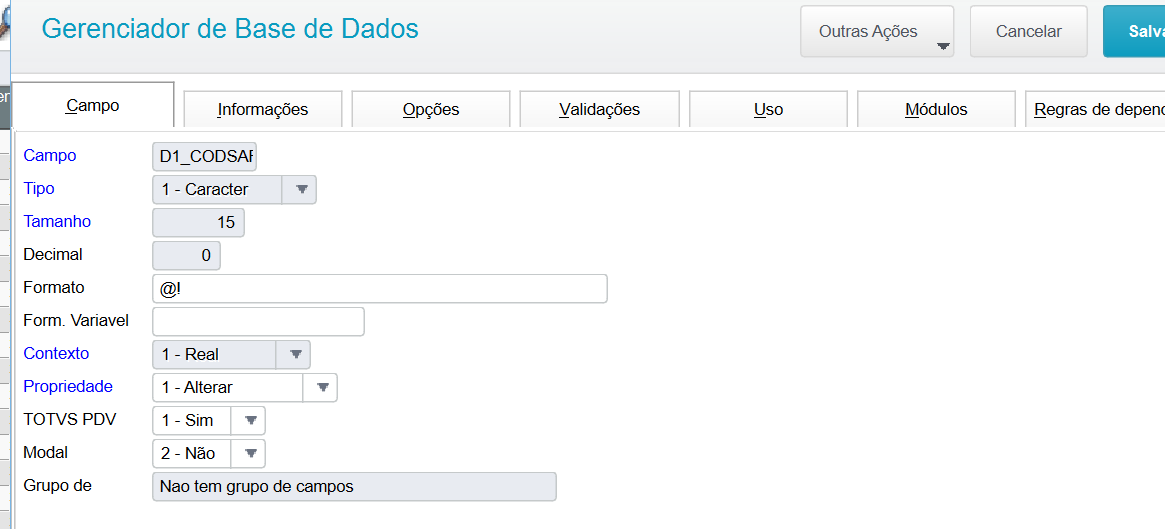The height and width of the screenshot is (529, 1165).
Task: Click the Form. Variavel input field
Action: point(259,322)
